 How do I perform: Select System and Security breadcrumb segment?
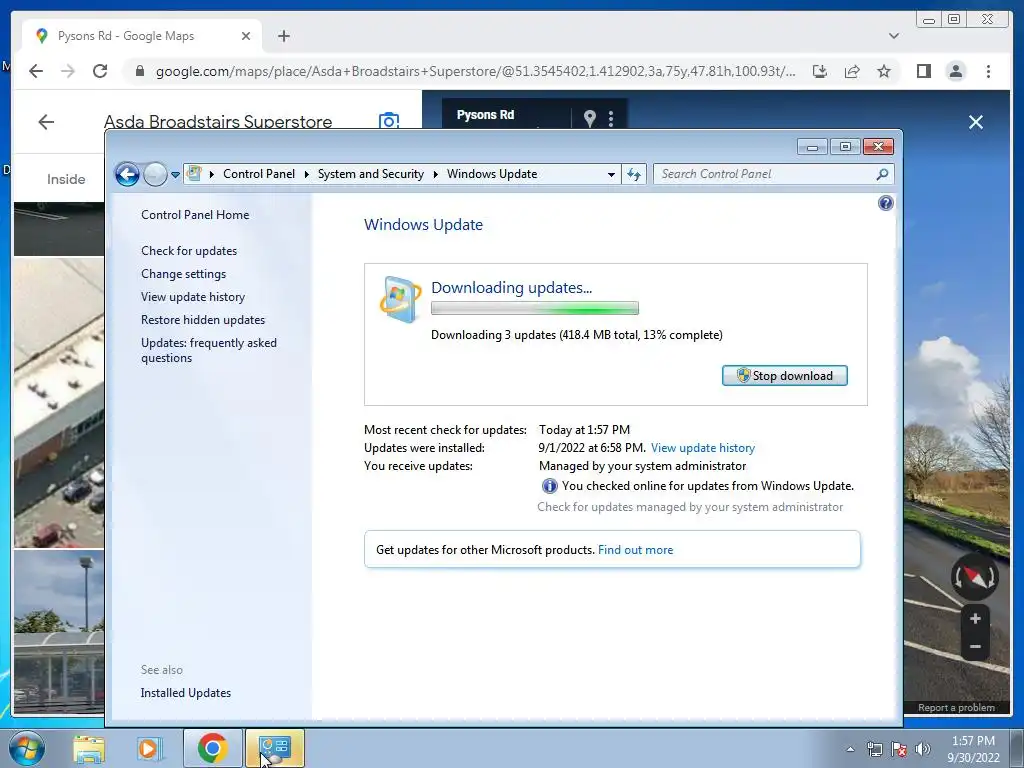(x=370, y=174)
